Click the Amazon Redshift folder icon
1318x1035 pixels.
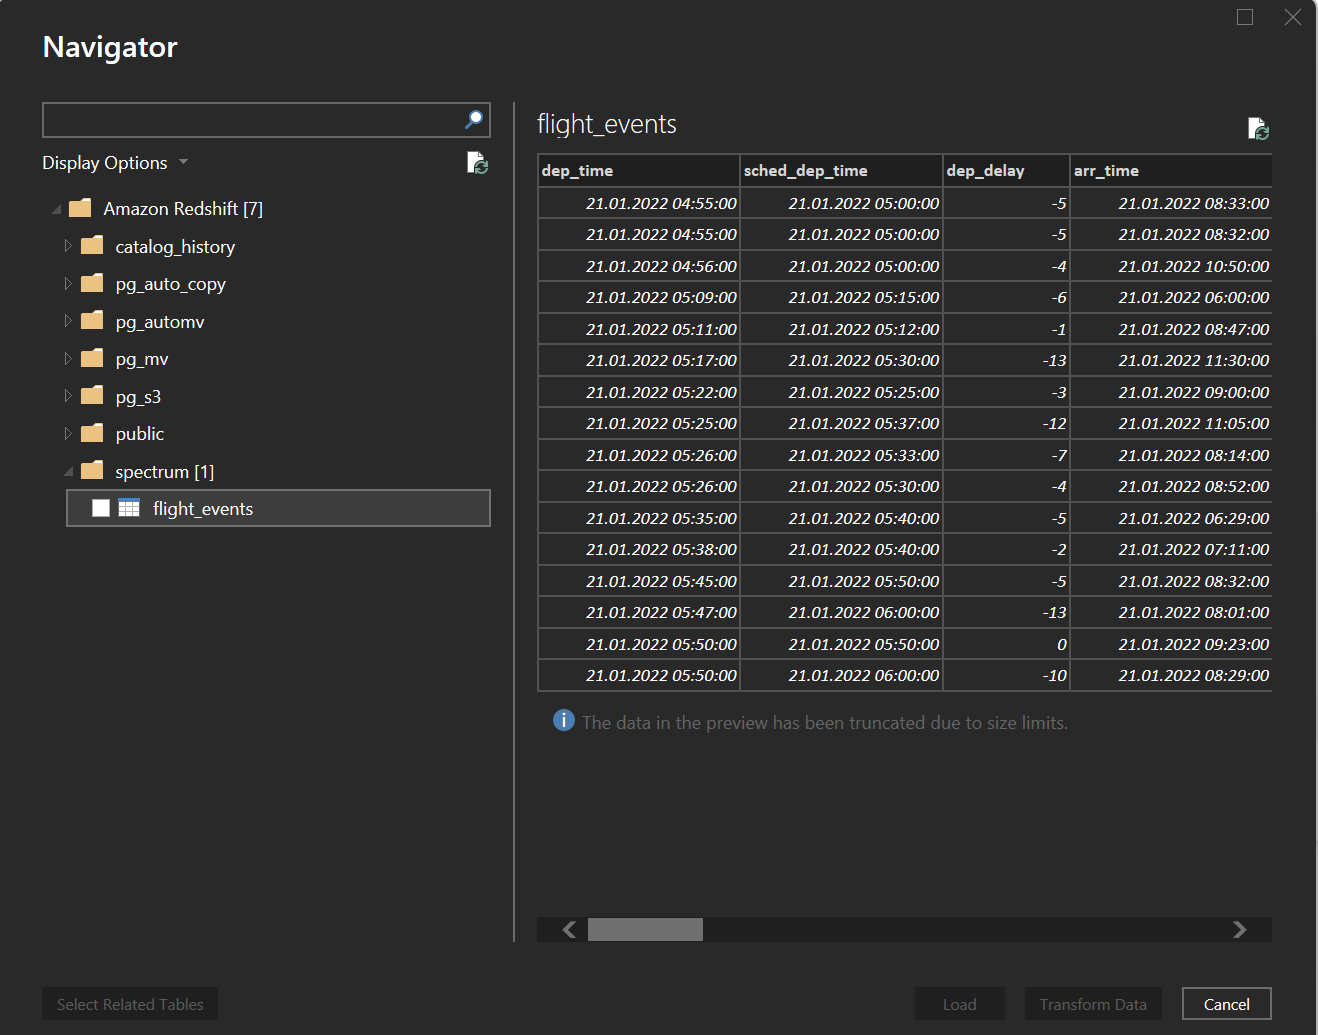click(80, 208)
